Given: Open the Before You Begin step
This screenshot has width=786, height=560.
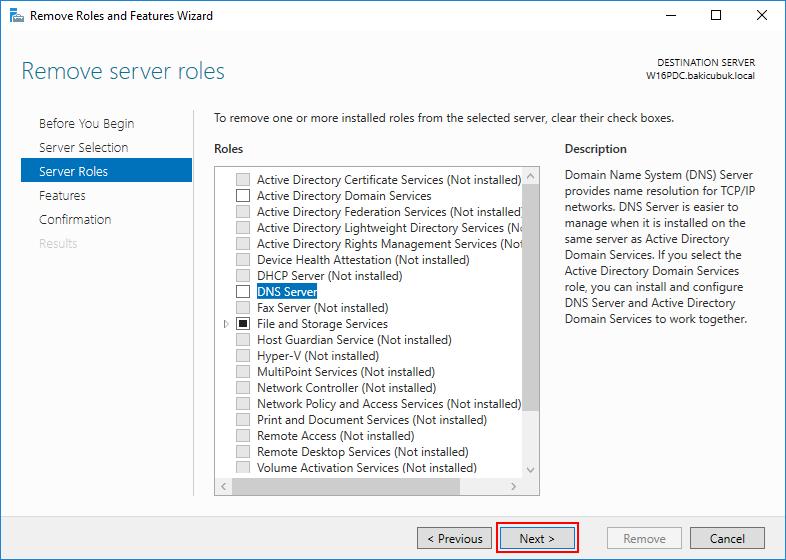Looking at the screenshot, I should click(87, 123).
